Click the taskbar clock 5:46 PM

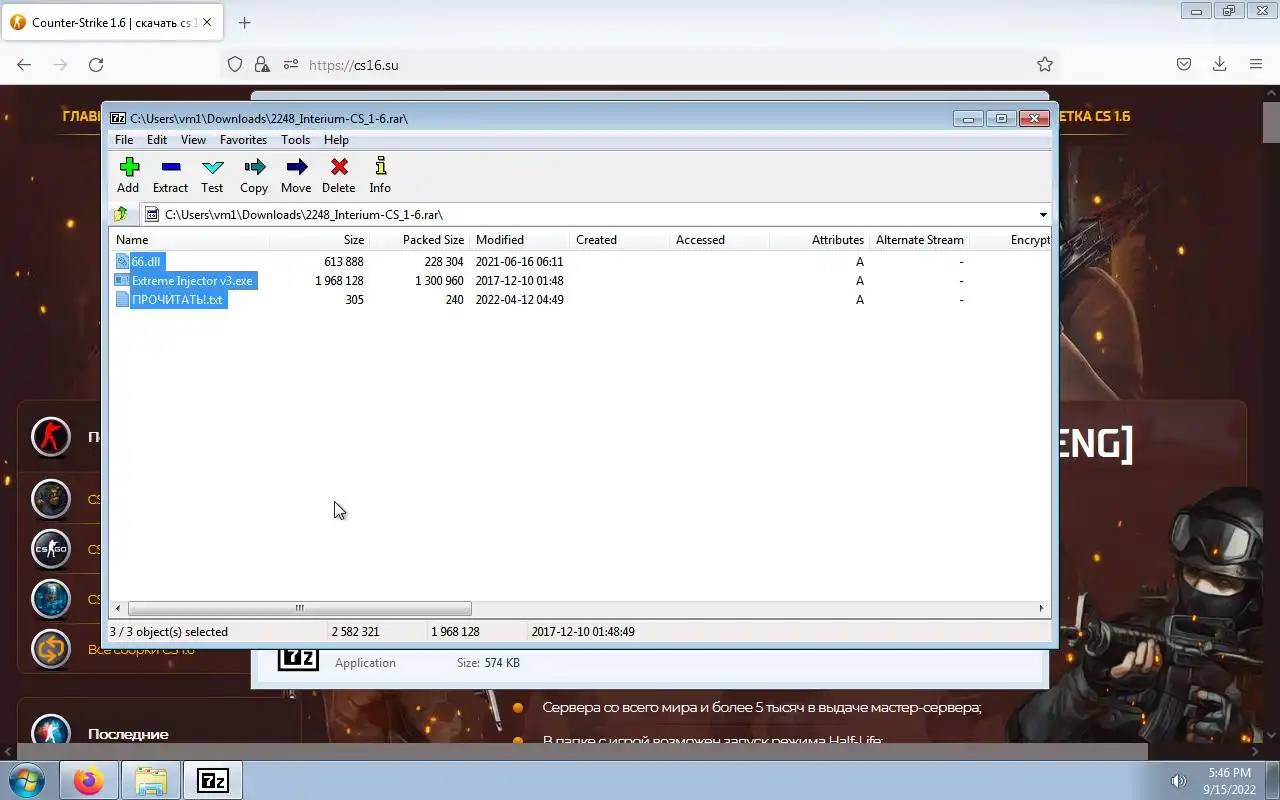[1229, 772]
